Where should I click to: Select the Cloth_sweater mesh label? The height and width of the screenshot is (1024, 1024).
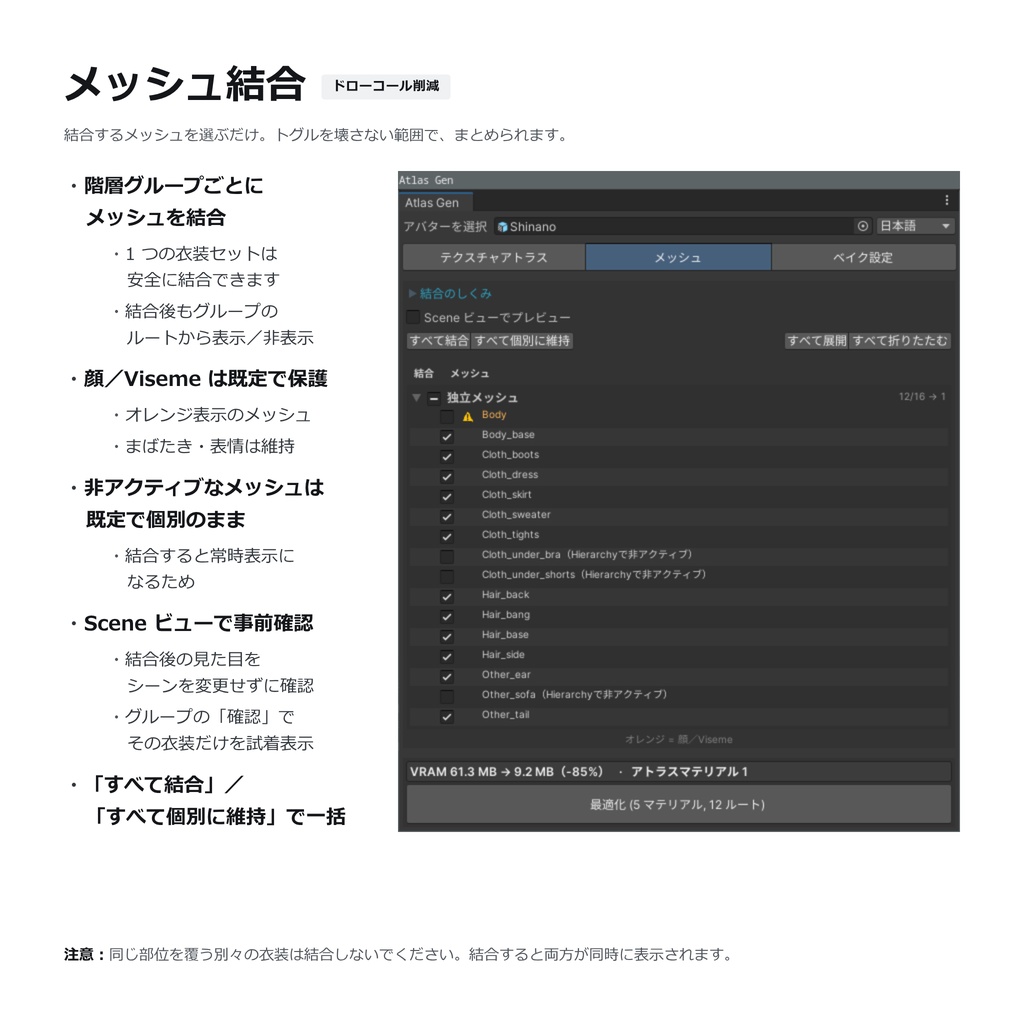pos(516,515)
